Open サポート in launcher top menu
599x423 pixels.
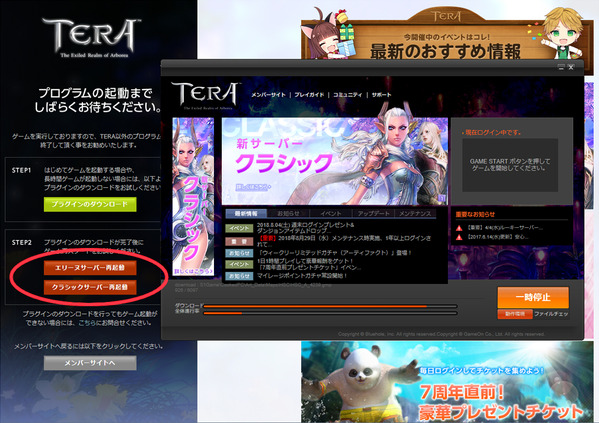[381, 95]
